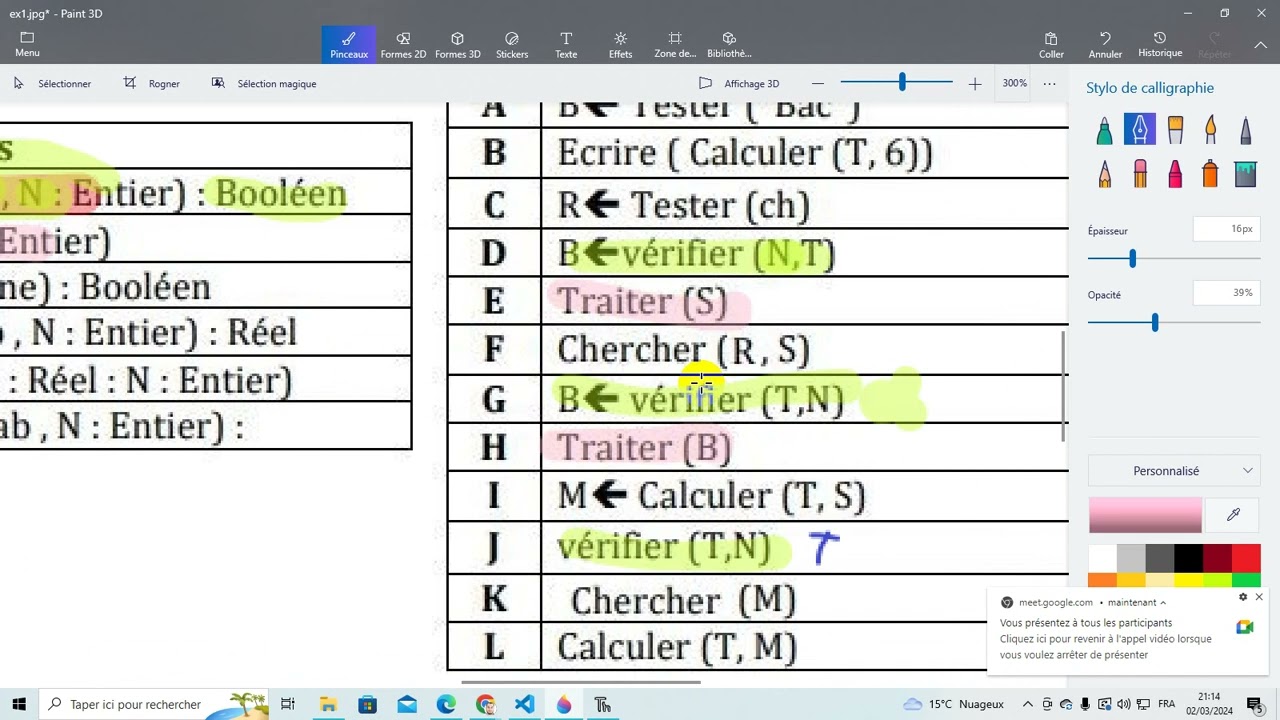
Task: Click the Opacité slider
Action: (x=1174, y=322)
